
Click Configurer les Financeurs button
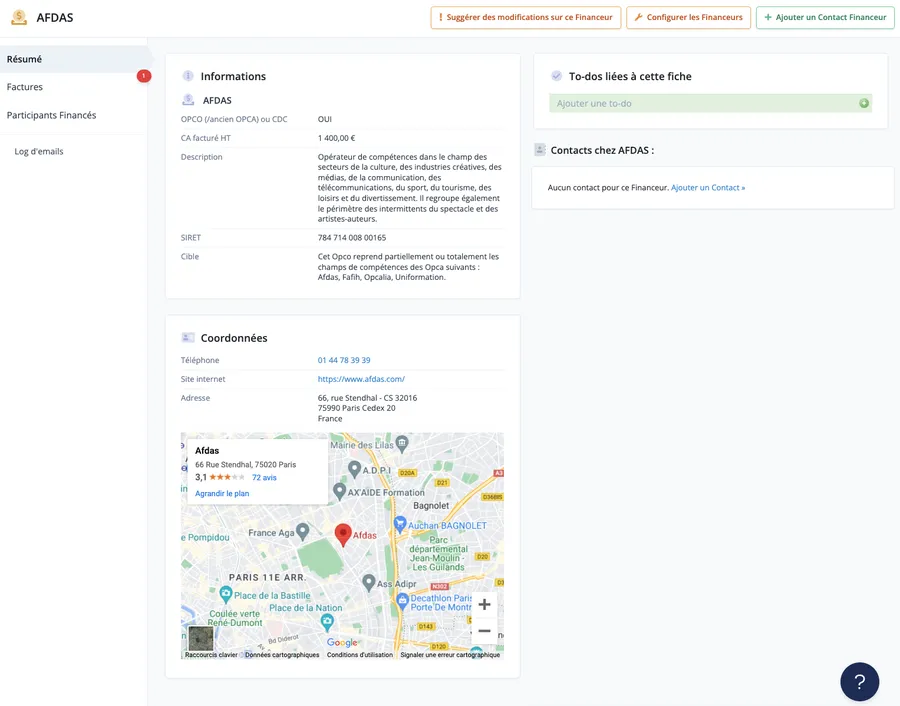(x=688, y=17)
